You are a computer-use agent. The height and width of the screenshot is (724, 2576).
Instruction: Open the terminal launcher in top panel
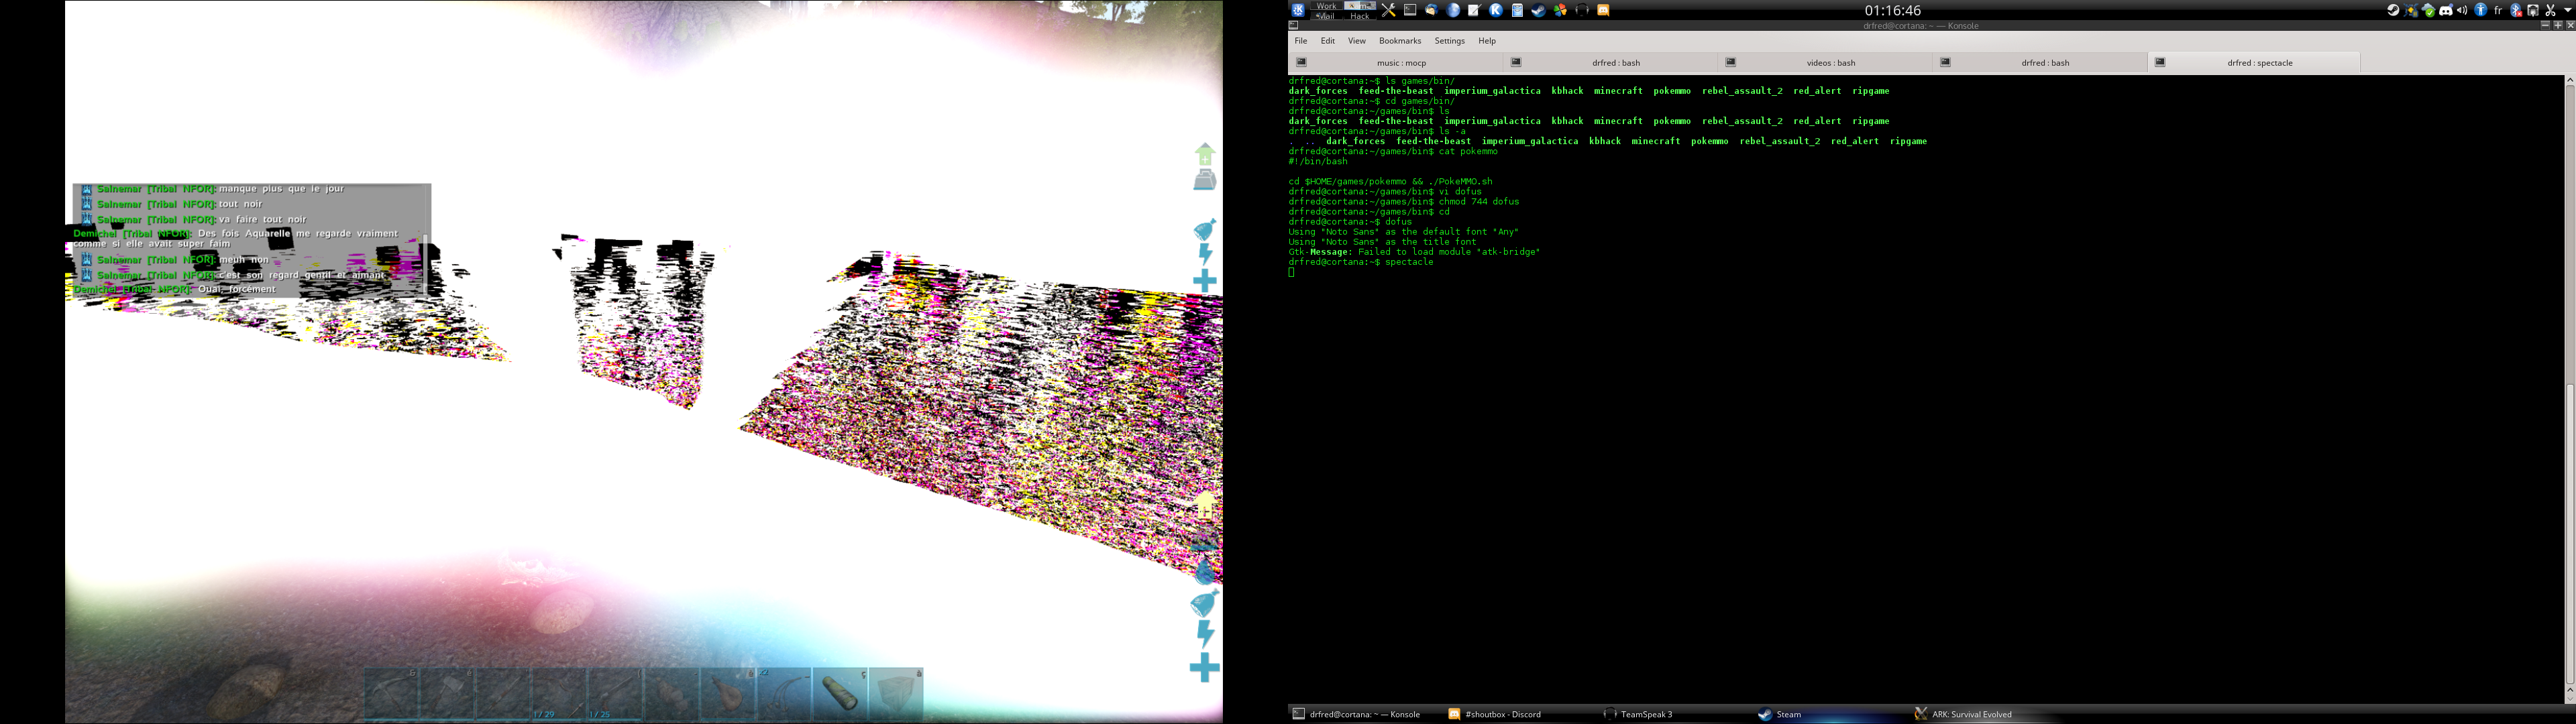(1410, 10)
